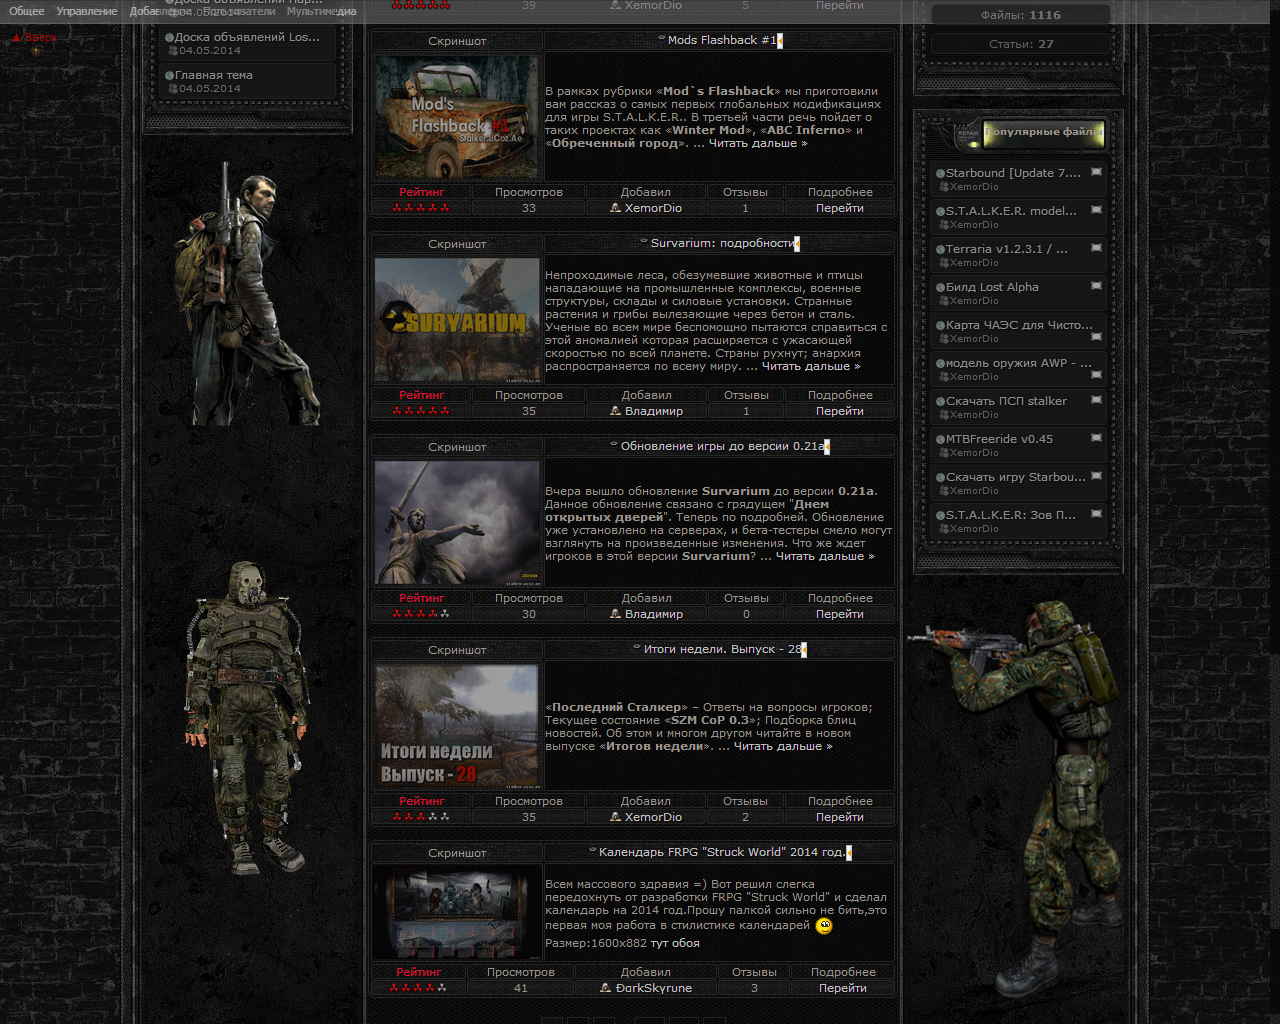
Task: Open the statue thumbnail of 0.21a update
Action: point(457,523)
